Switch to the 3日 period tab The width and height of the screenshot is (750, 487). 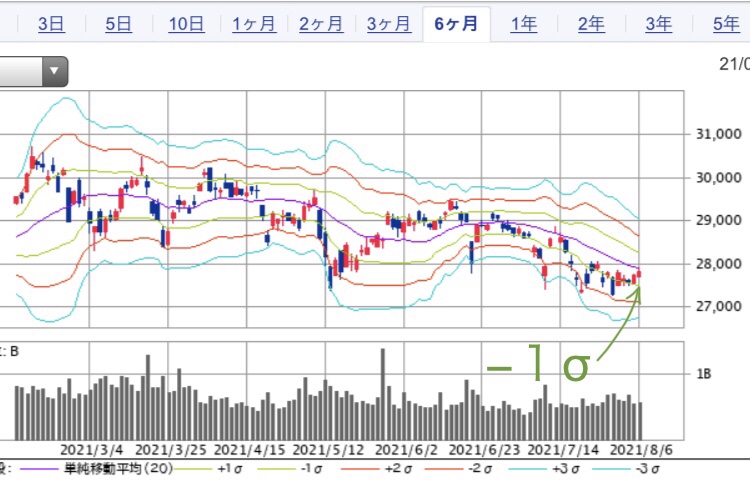coord(51,25)
